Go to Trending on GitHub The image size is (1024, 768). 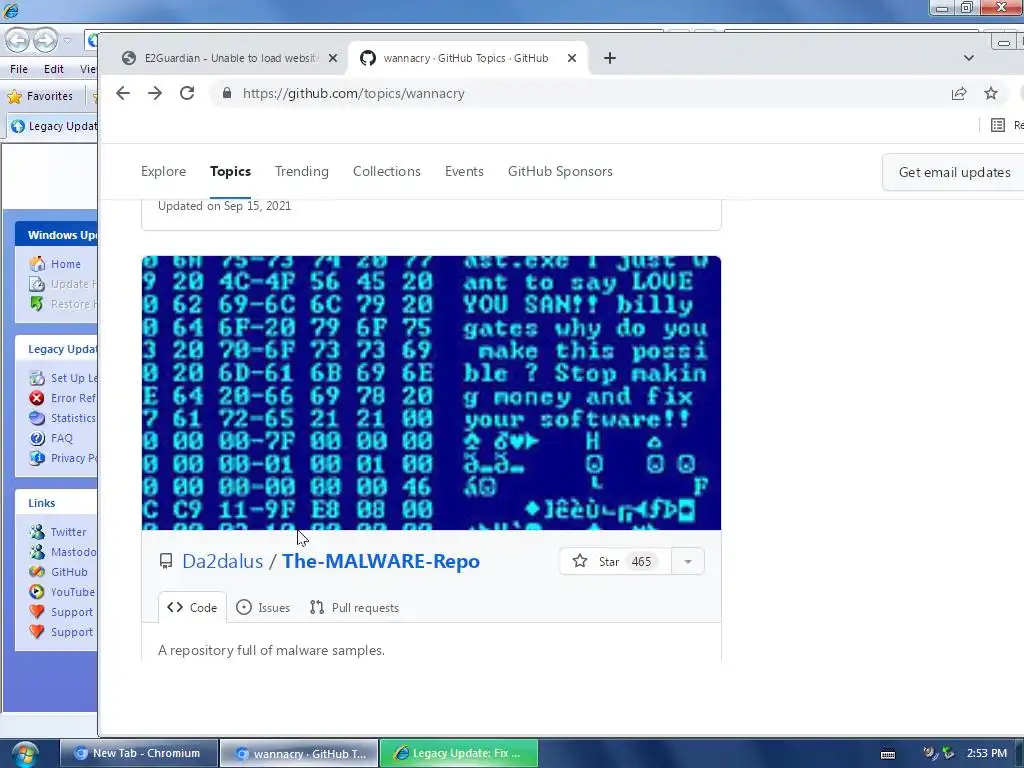[302, 171]
